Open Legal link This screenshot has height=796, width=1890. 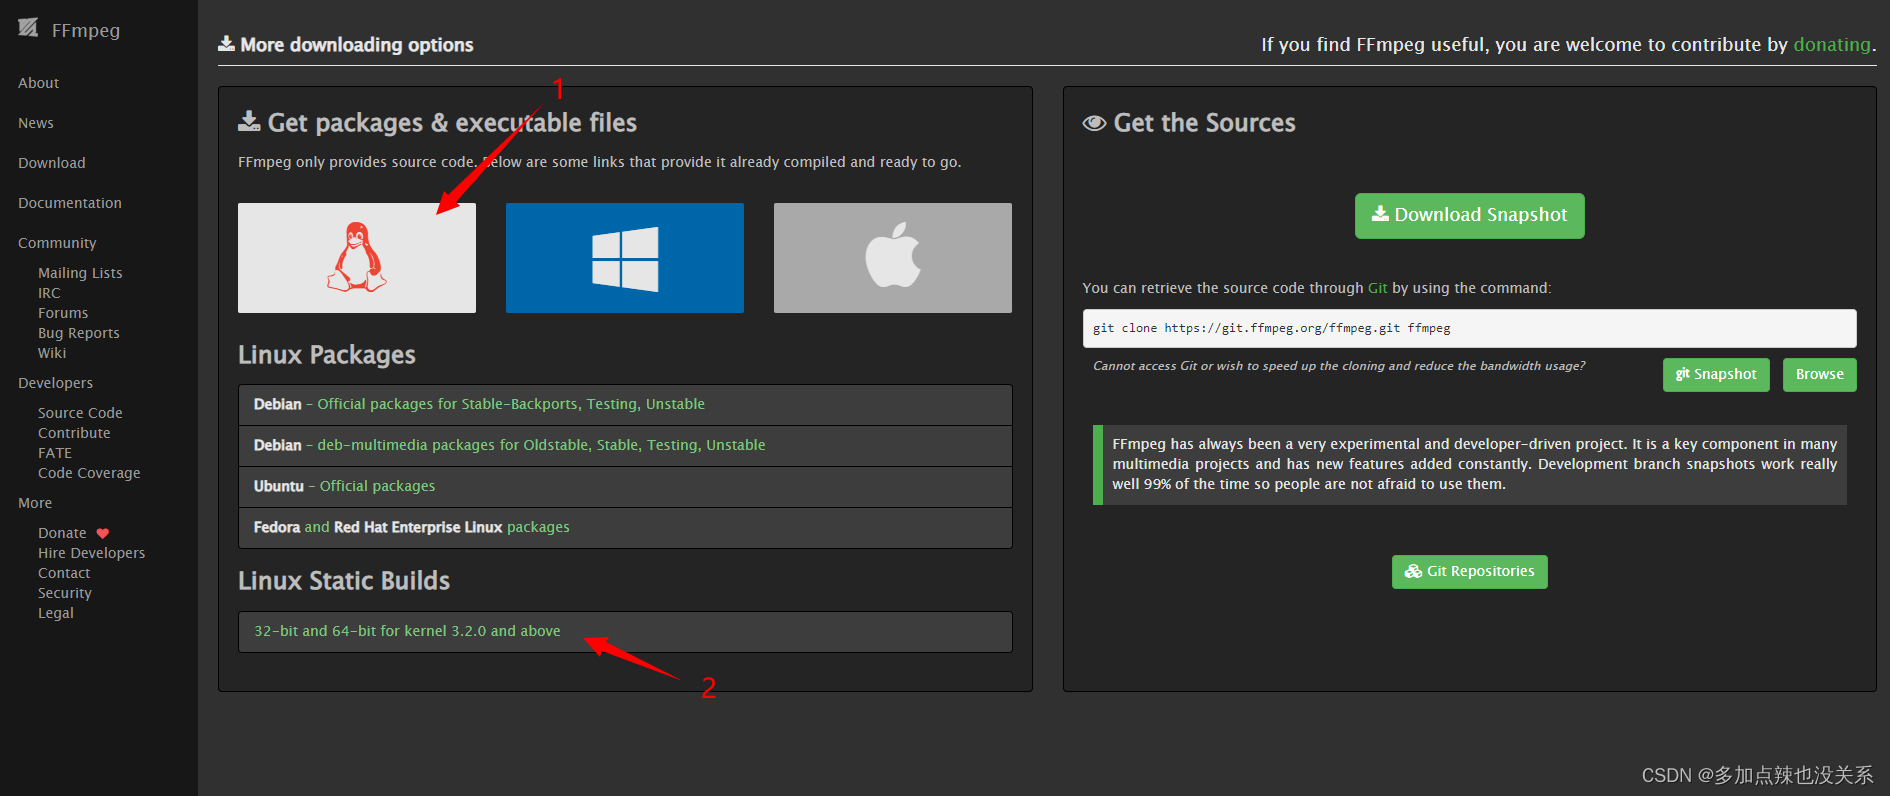(x=56, y=613)
